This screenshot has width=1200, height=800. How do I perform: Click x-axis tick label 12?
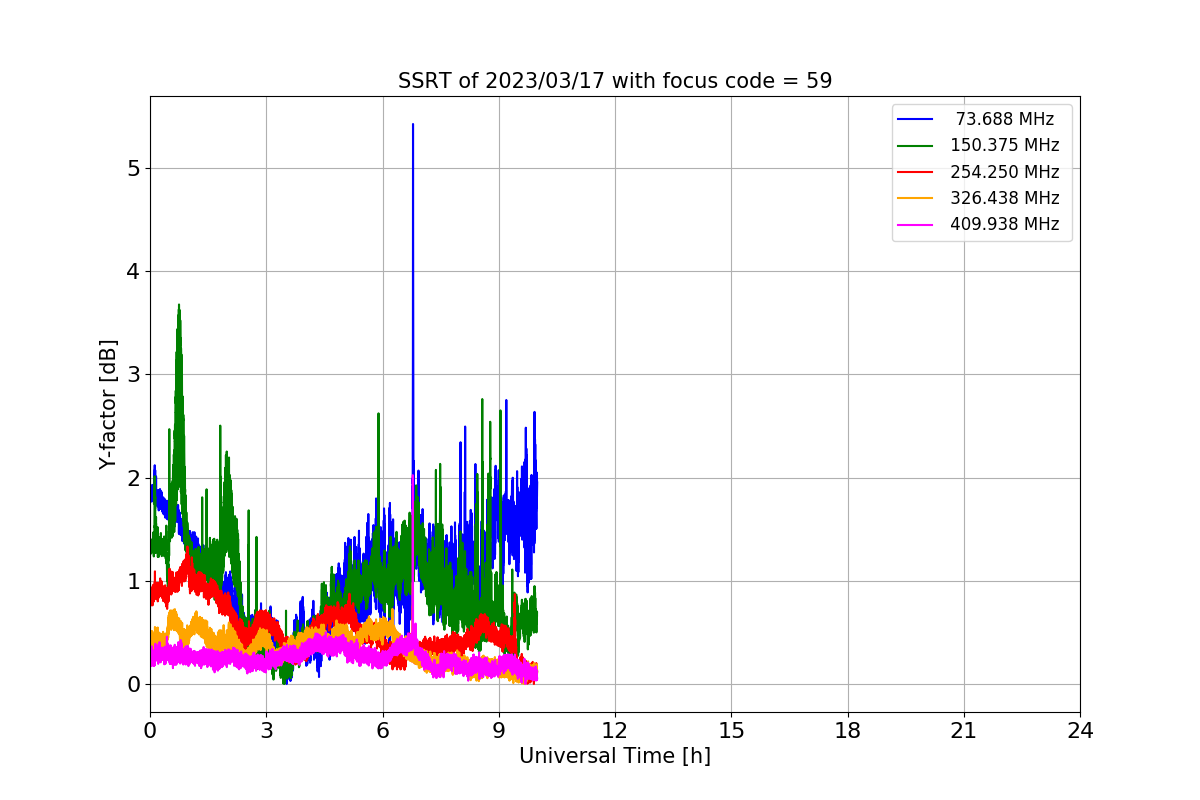tap(615, 731)
